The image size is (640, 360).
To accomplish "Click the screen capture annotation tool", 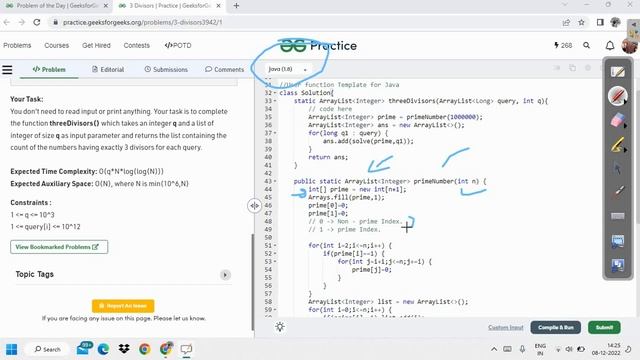I will [618, 241].
